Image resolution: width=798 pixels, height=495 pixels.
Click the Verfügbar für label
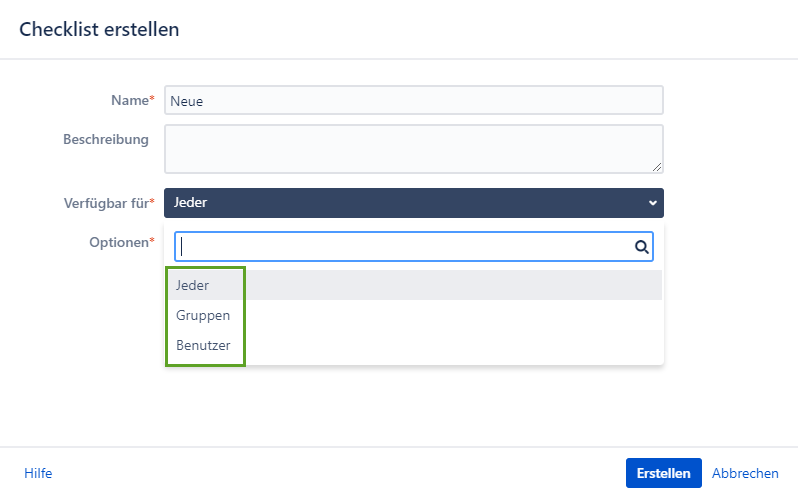pyautogui.click(x=106, y=203)
